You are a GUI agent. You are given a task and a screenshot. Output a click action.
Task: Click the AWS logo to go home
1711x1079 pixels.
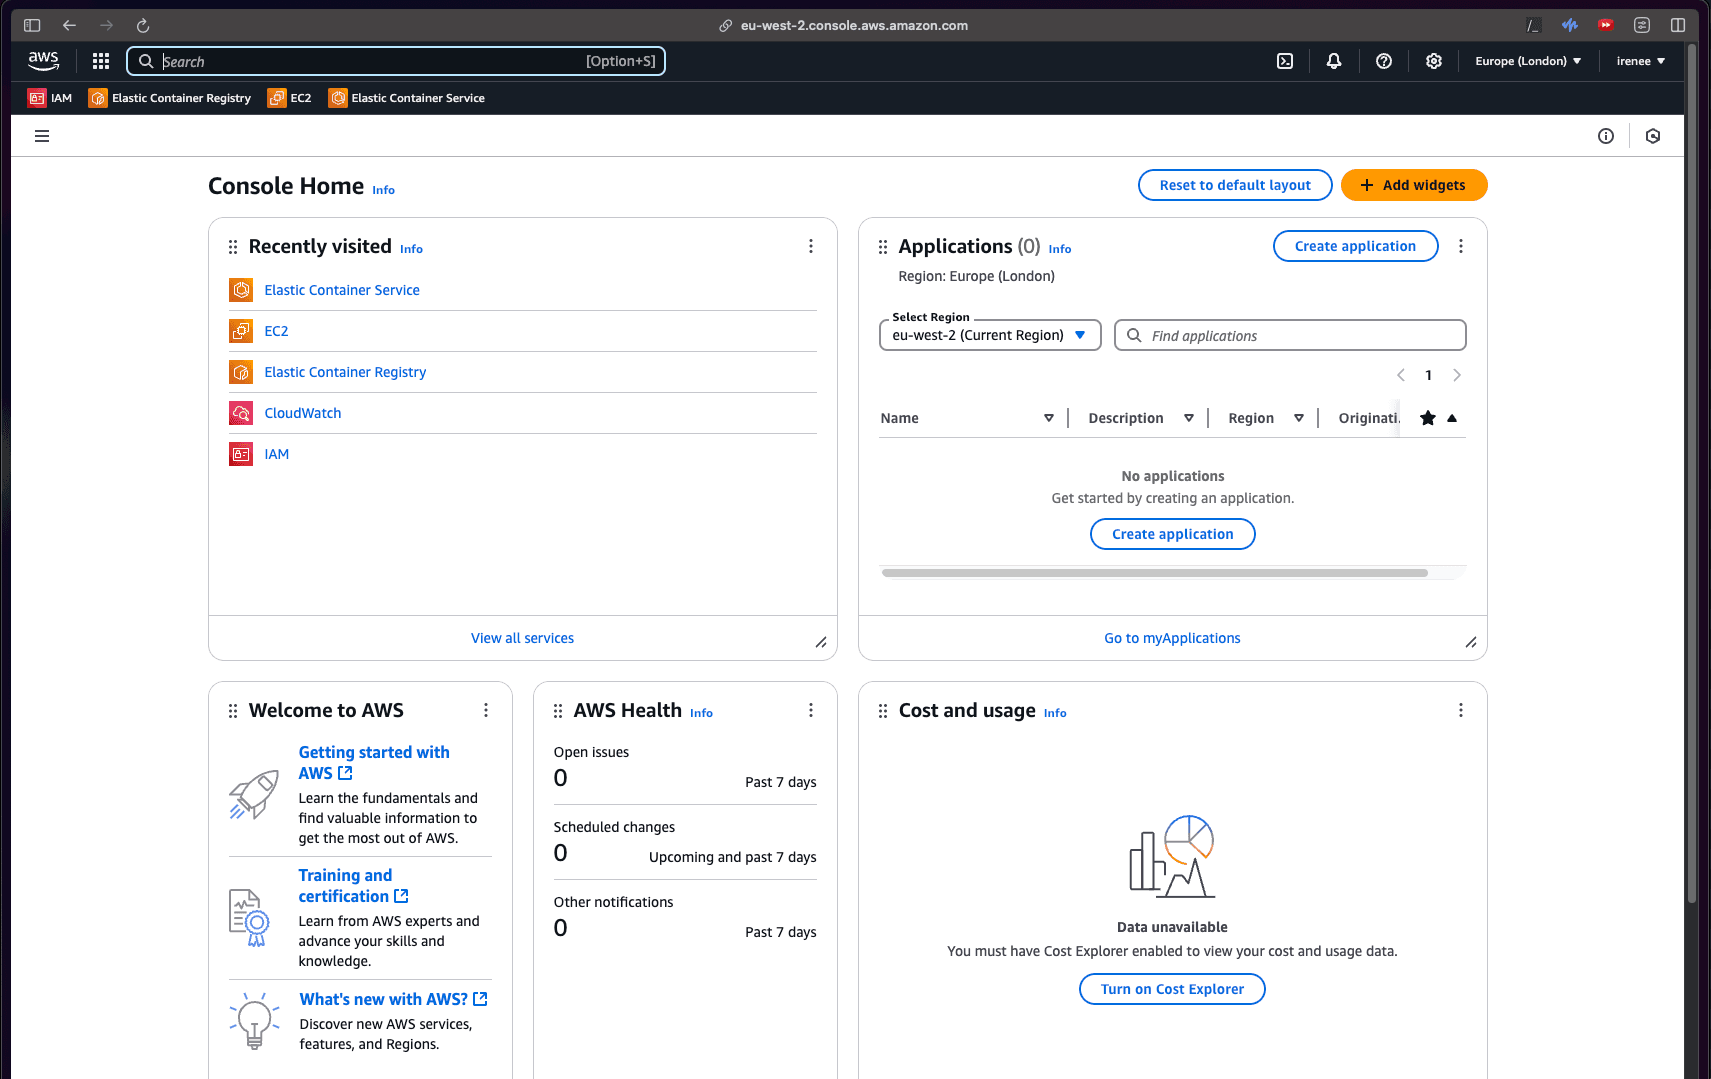(x=43, y=60)
